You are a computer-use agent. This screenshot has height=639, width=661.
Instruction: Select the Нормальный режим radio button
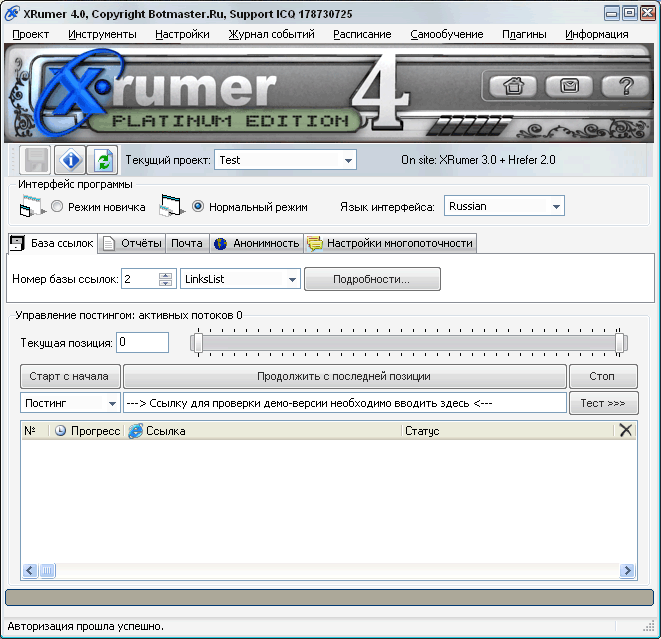pyautogui.click(x=198, y=207)
